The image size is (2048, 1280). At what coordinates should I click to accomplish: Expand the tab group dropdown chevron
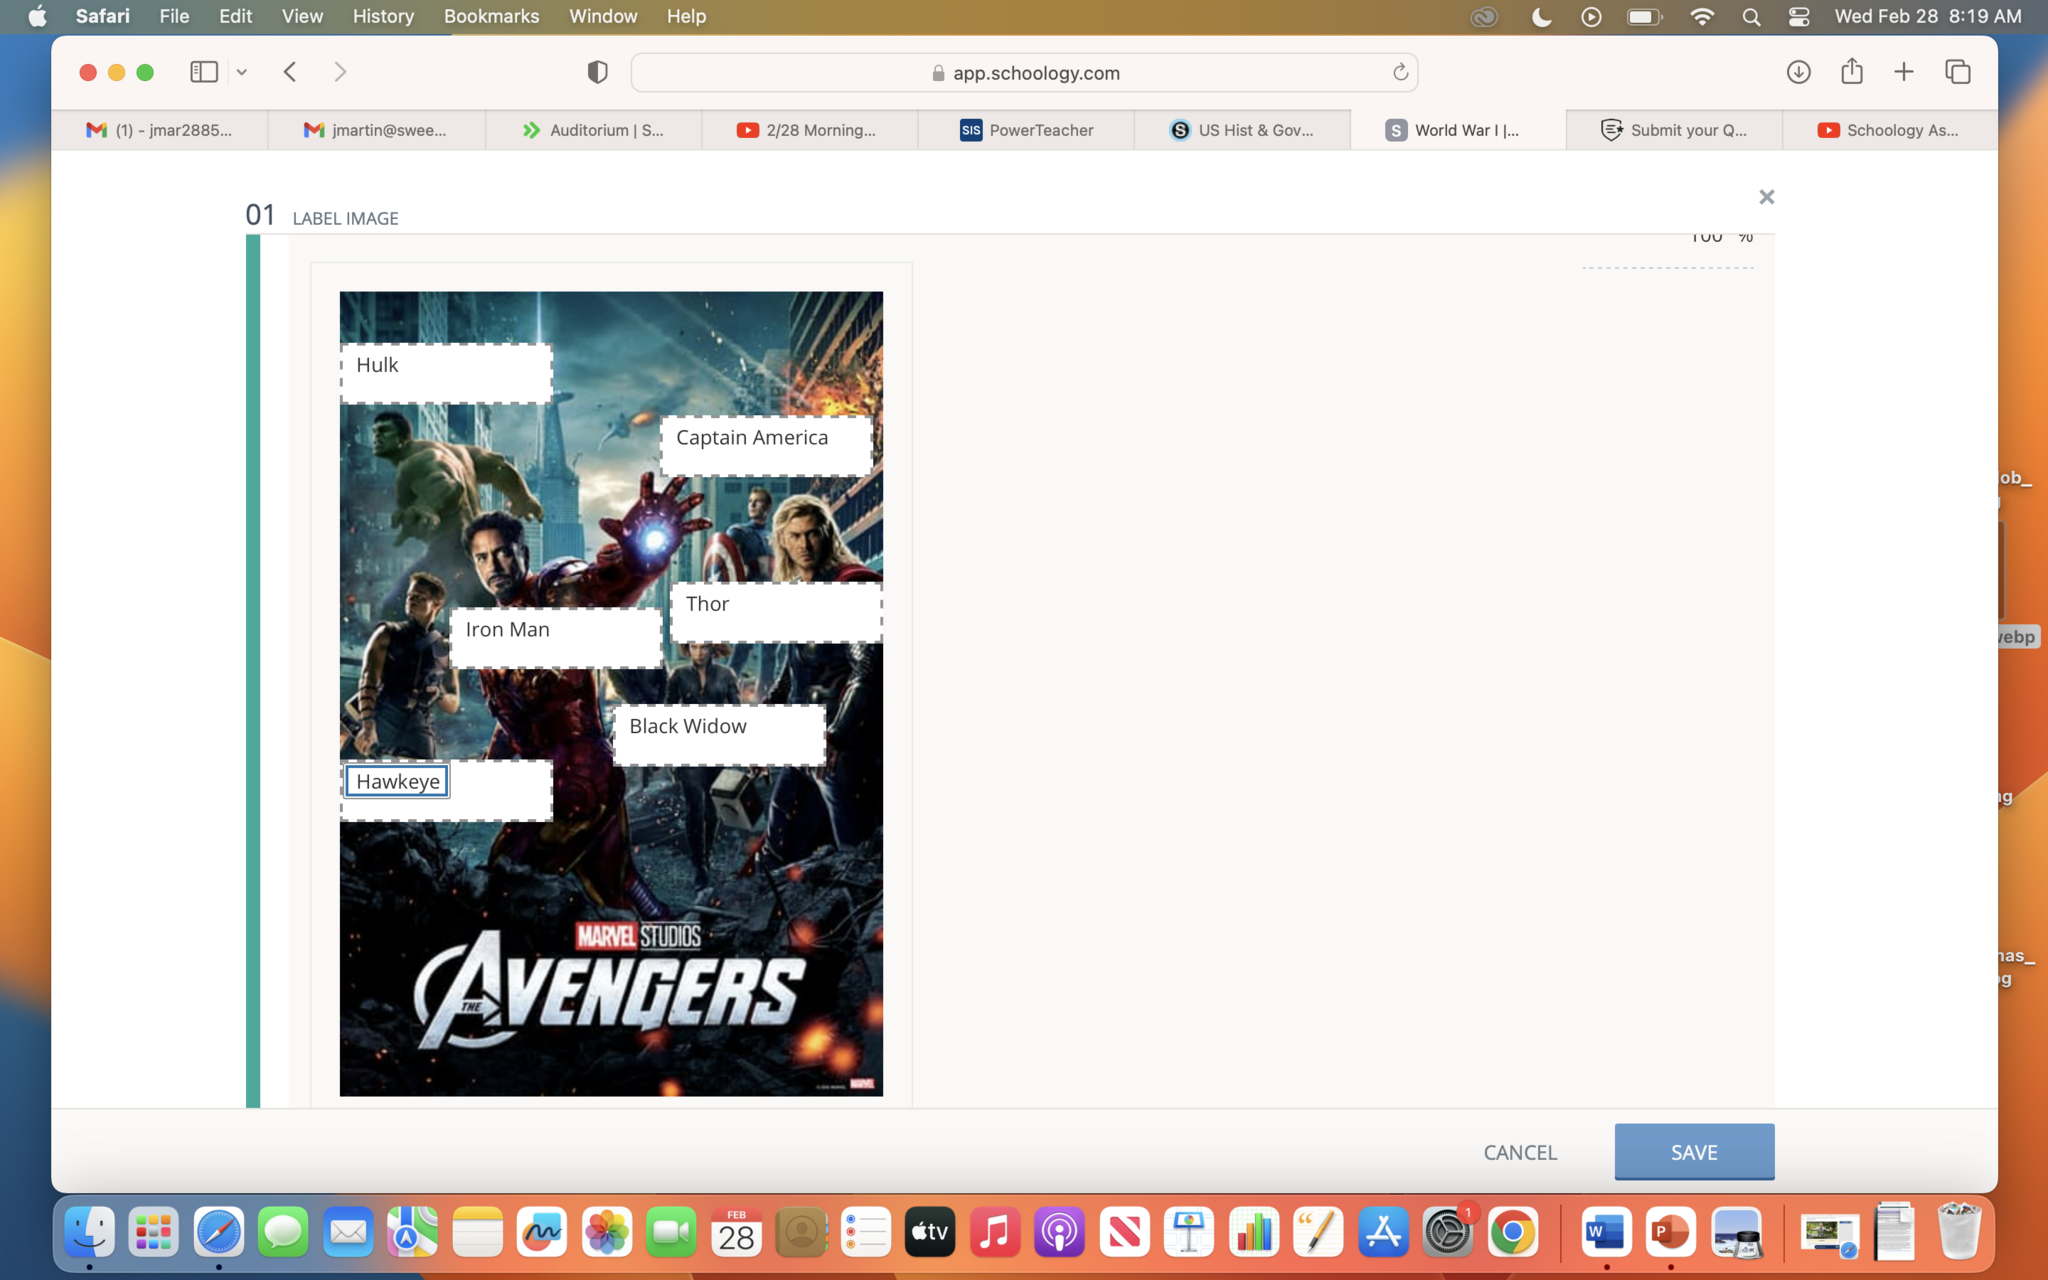[x=242, y=72]
